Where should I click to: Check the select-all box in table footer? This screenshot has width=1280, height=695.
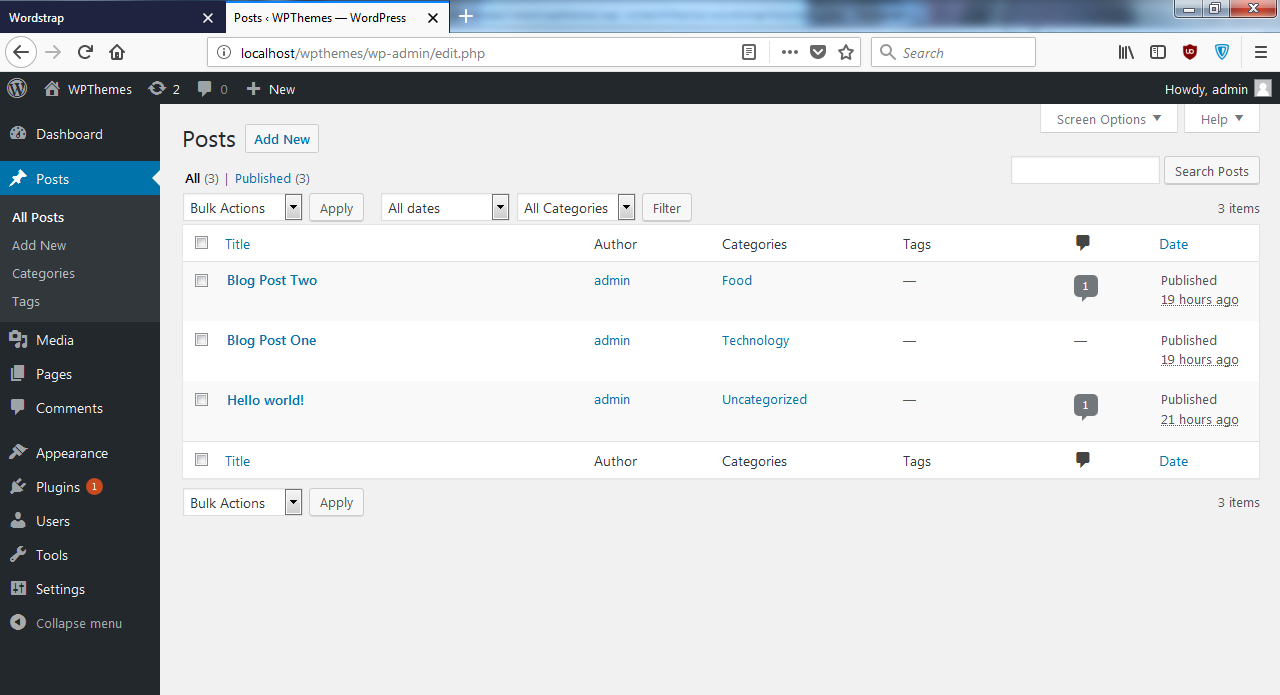tap(202, 460)
